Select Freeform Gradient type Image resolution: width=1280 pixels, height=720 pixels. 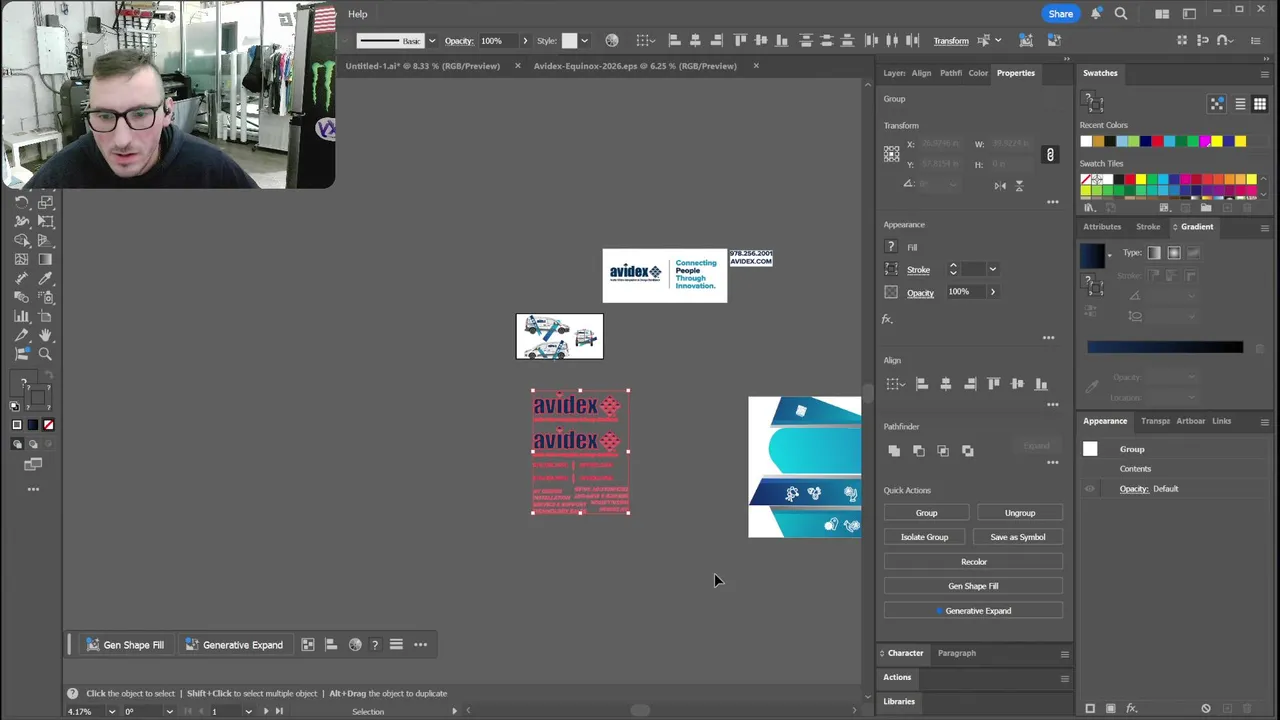pyautogui.click(x=1193, y=253)
